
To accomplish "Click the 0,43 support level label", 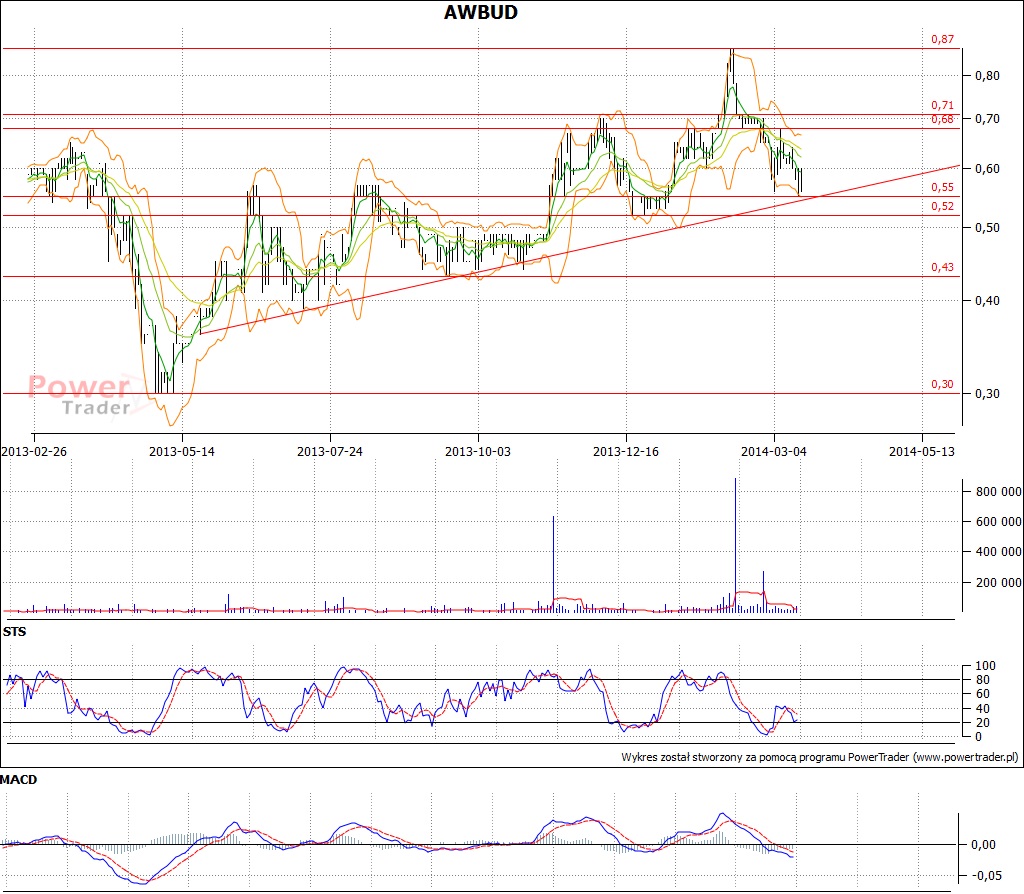I will [x=942, y=267].
